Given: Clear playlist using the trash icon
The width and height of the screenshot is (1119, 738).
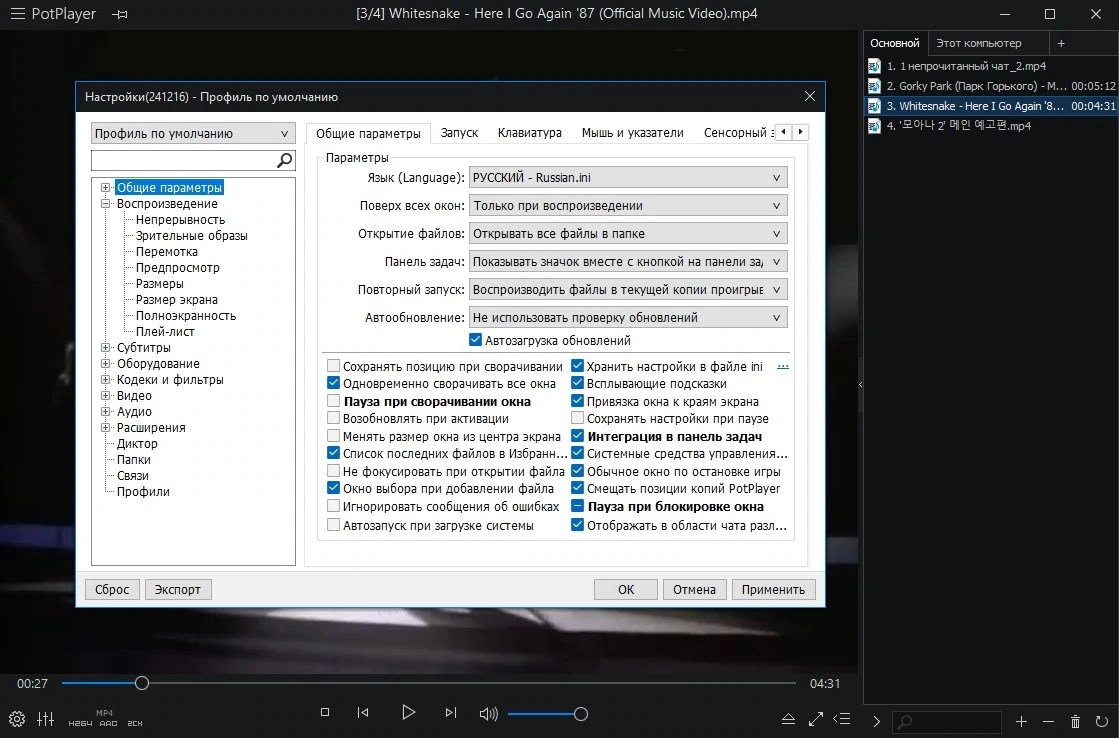Looking at the screenshot, I should point(1075,722).
